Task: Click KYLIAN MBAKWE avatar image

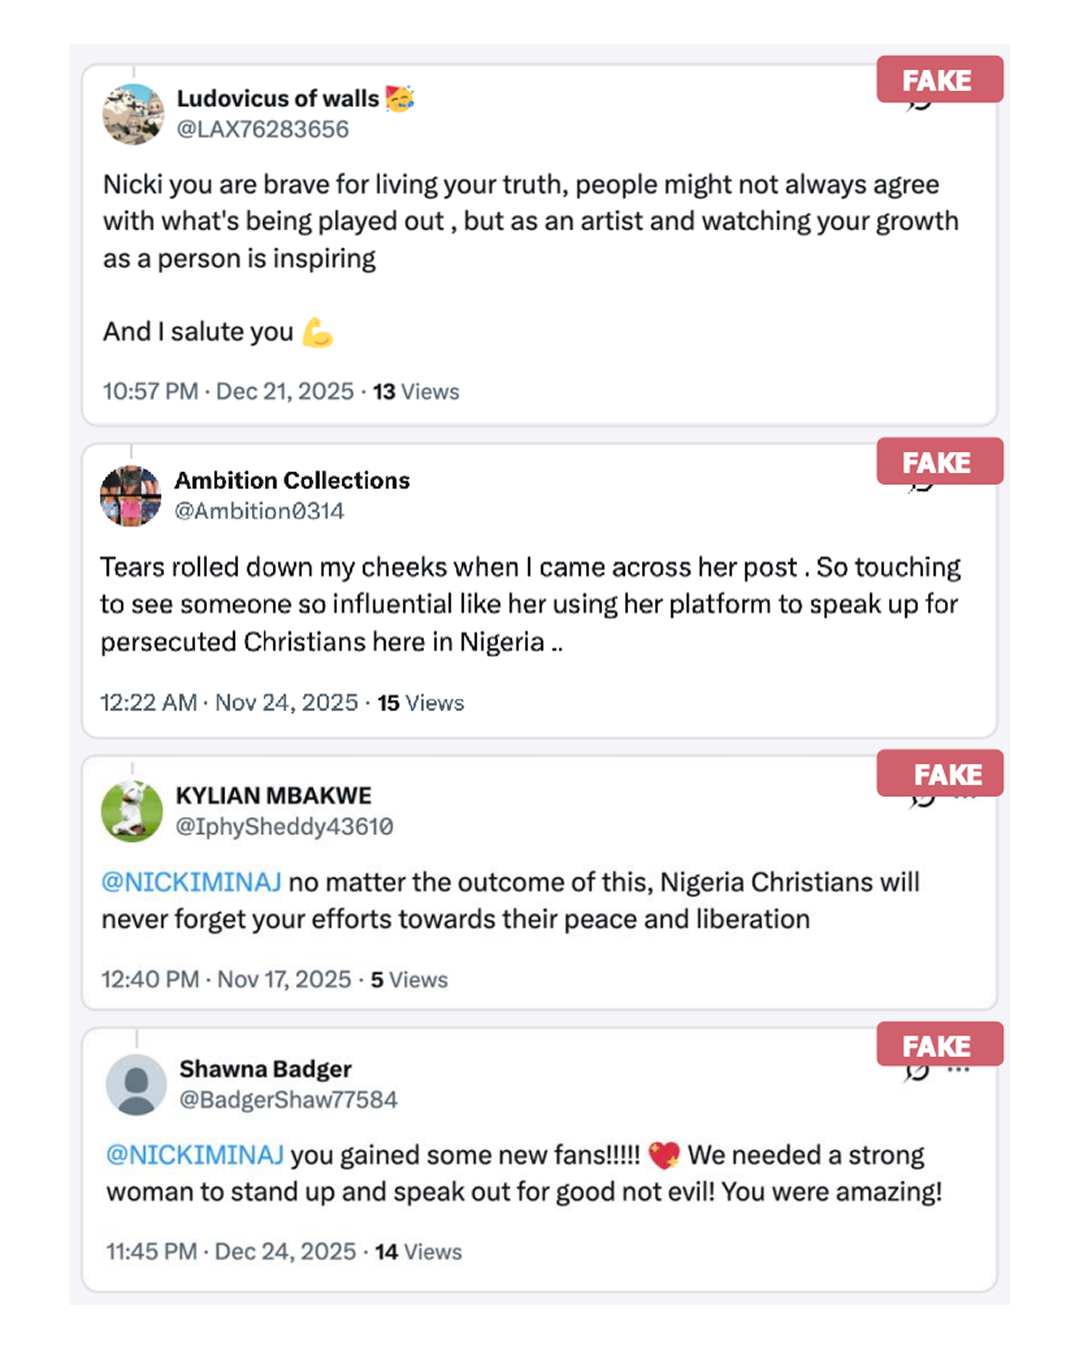Action: (132, 811)
